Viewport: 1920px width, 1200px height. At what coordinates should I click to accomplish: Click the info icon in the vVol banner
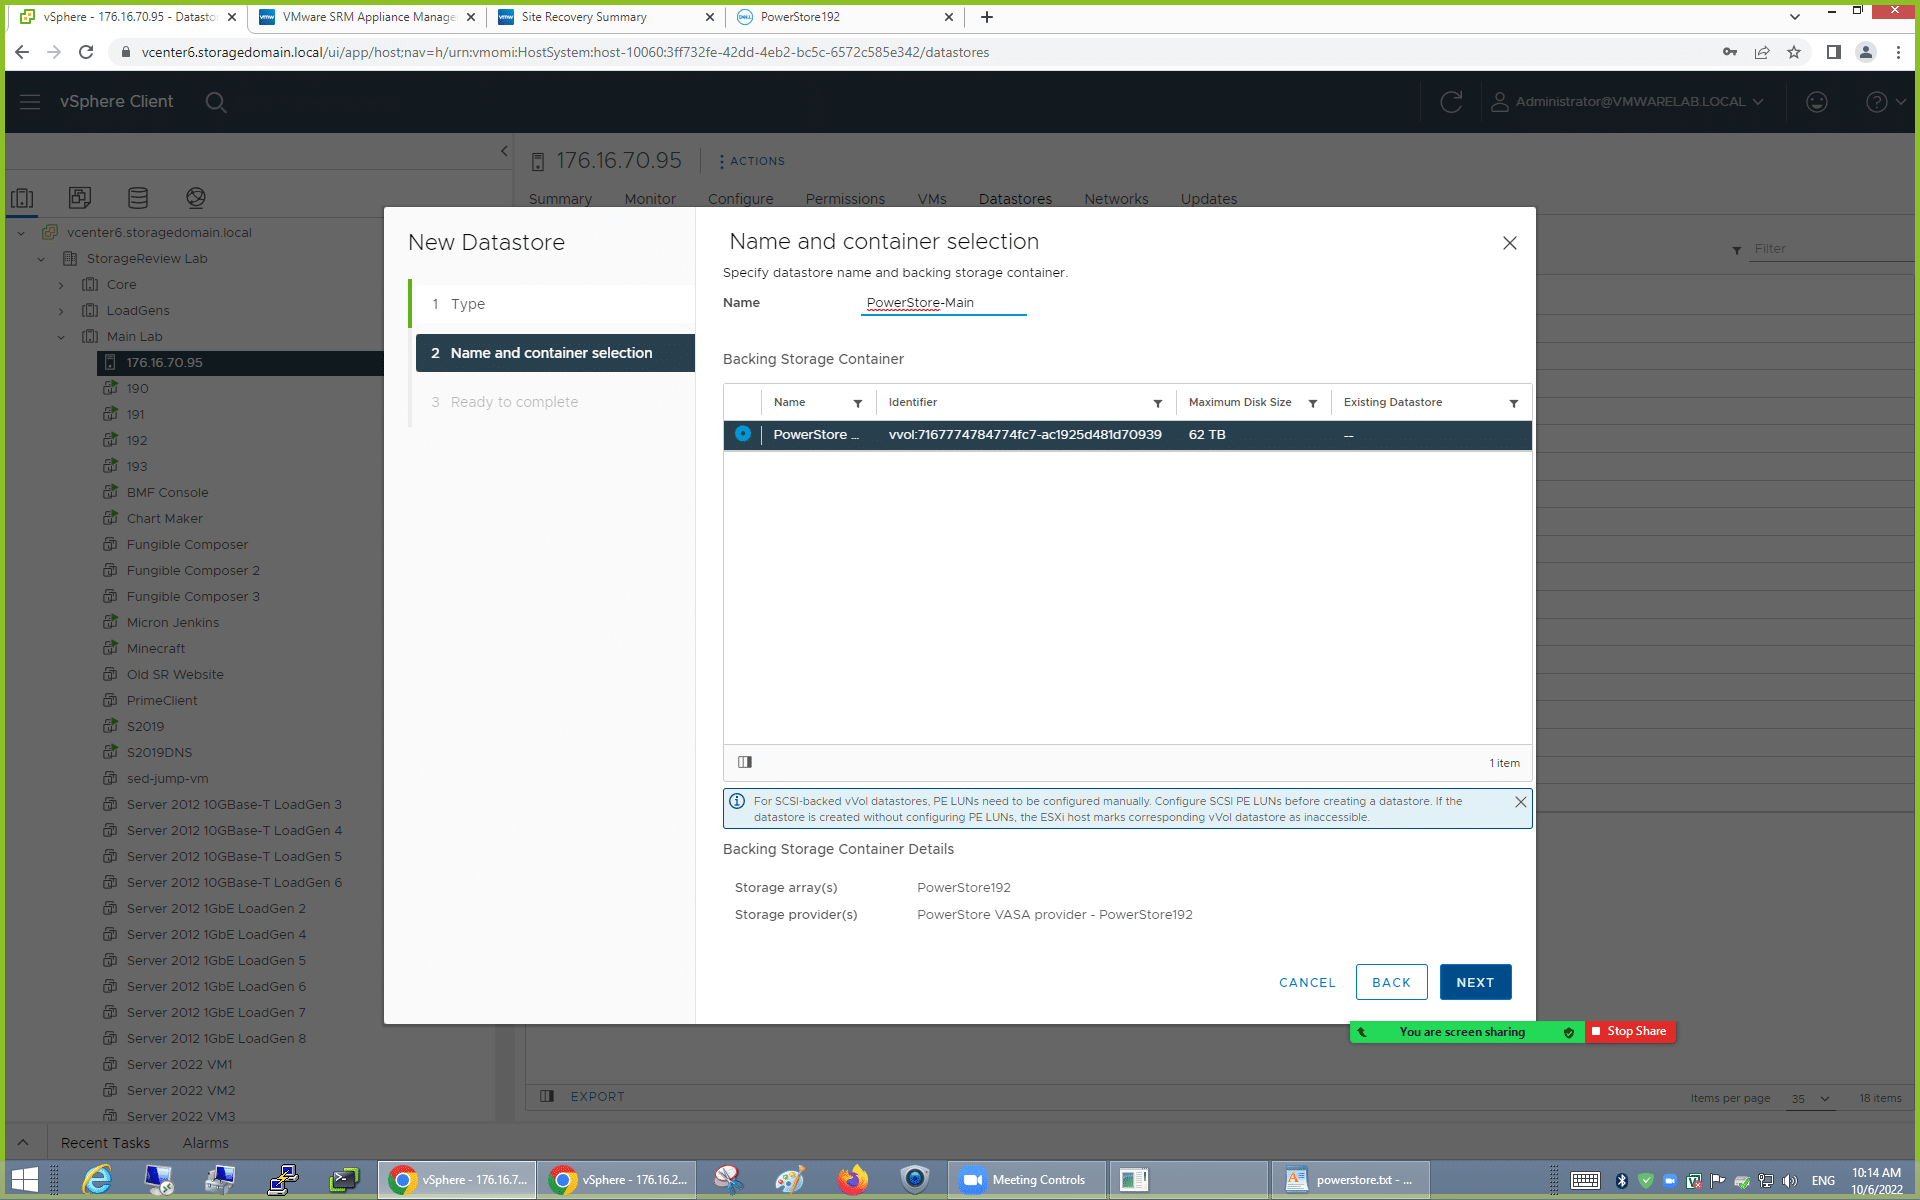pyautogui.click(x=737, y=801)
